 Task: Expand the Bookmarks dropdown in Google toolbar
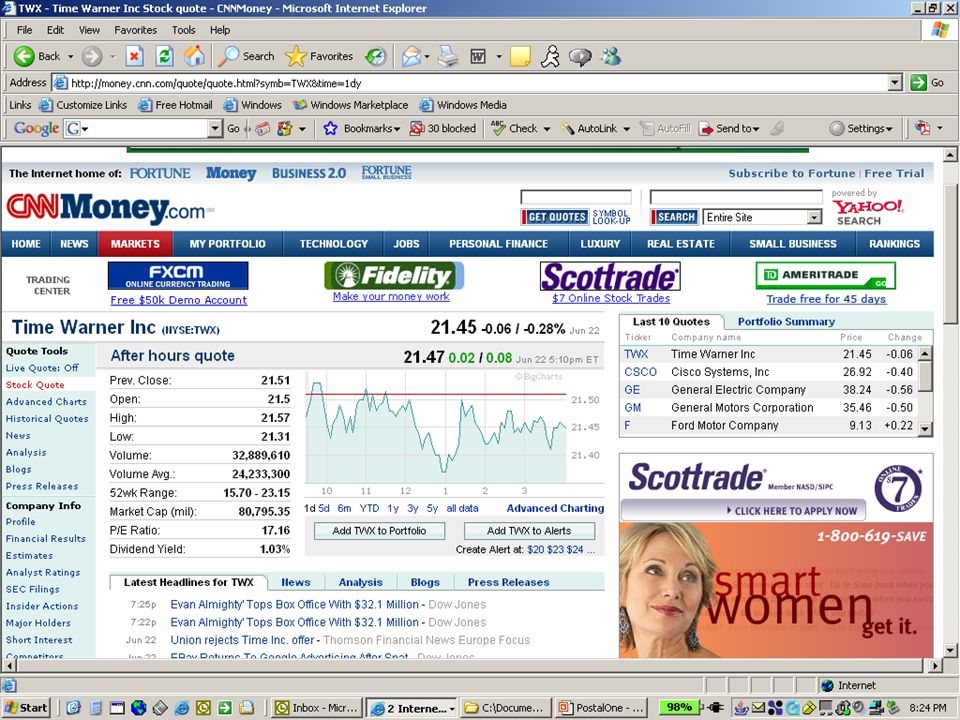click(x=397, y=129)
